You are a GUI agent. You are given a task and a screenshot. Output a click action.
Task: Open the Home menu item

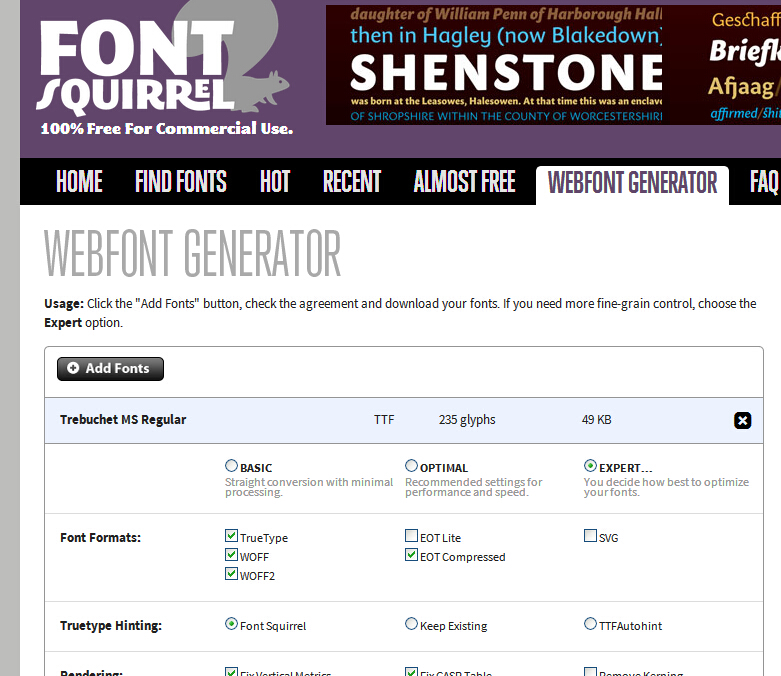pos(79,181)
